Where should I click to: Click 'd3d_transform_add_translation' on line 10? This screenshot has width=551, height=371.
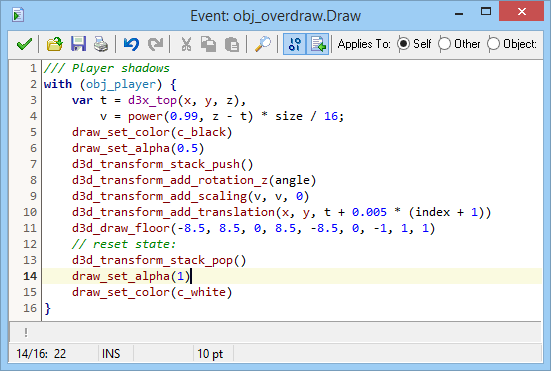pyautogui.click(x=173, y=212)
